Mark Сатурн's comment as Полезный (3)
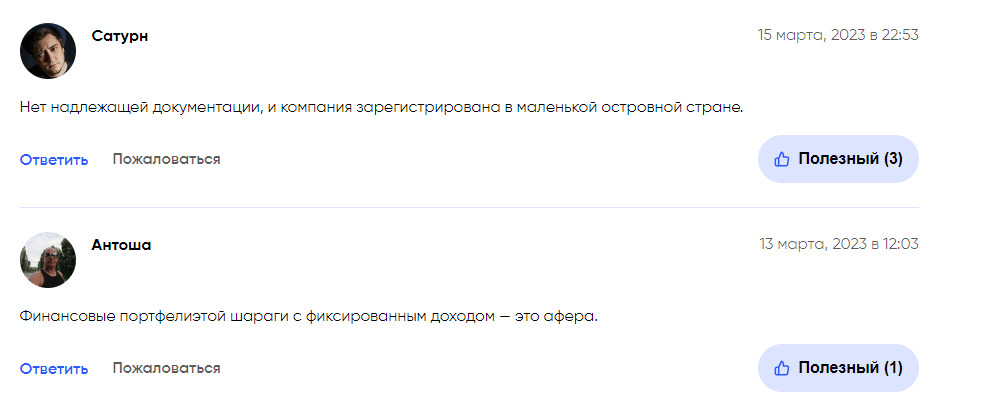 click(x=838, y=159)
